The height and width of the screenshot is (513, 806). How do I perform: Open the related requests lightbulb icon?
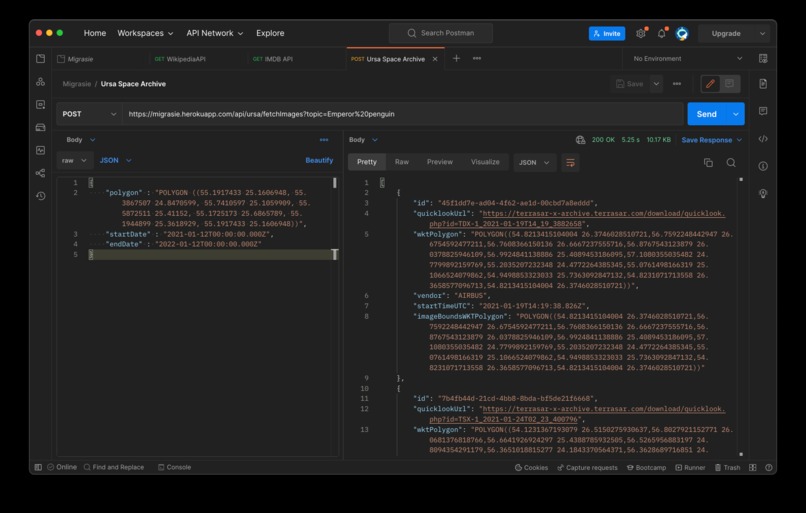click(763, 193)
